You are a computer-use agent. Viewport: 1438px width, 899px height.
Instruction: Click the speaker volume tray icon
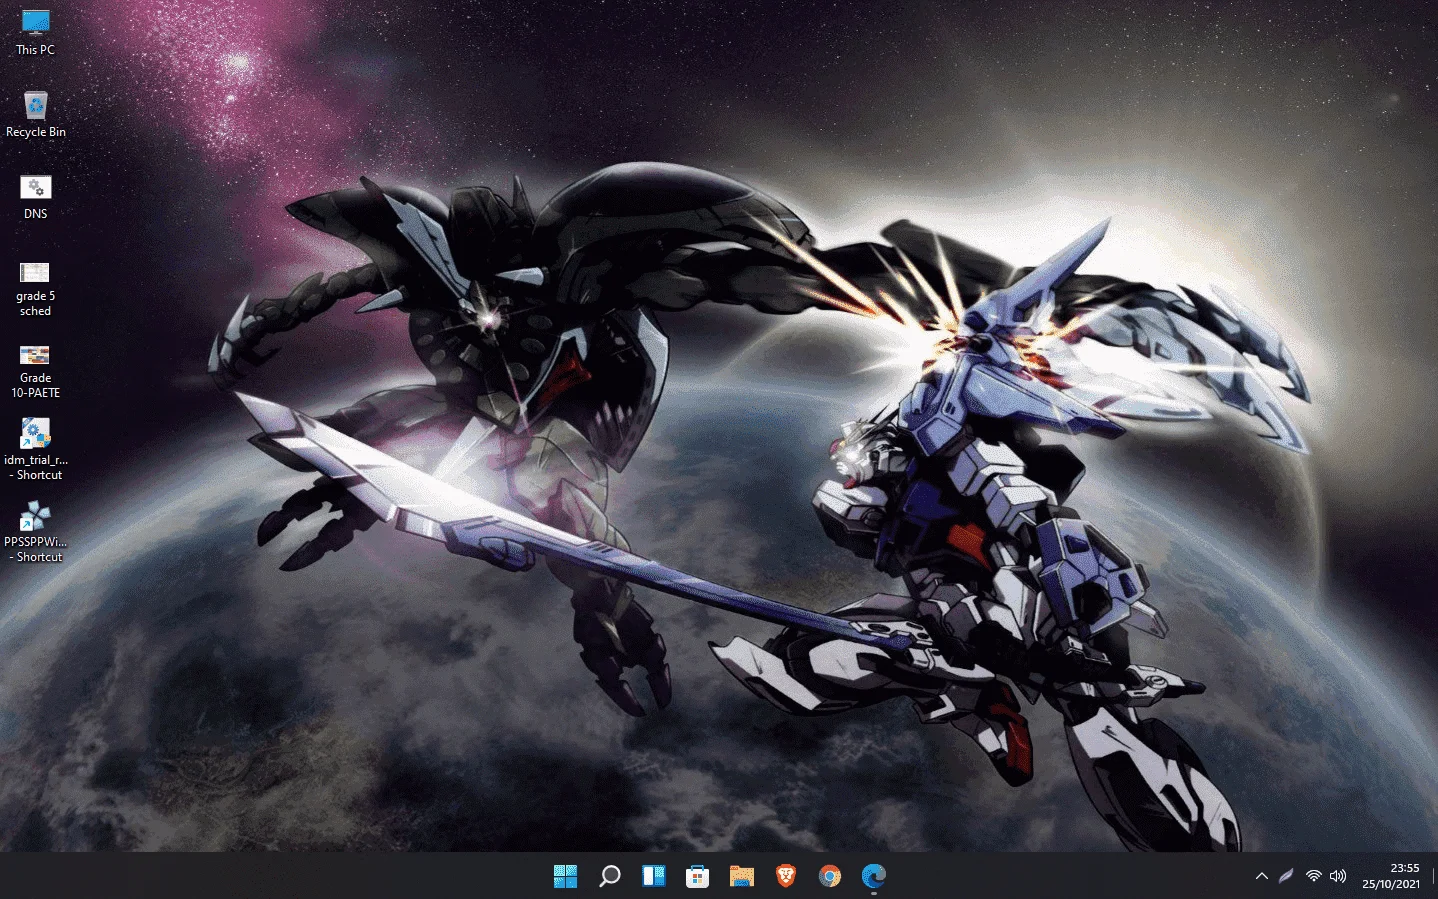(1338, 876)
